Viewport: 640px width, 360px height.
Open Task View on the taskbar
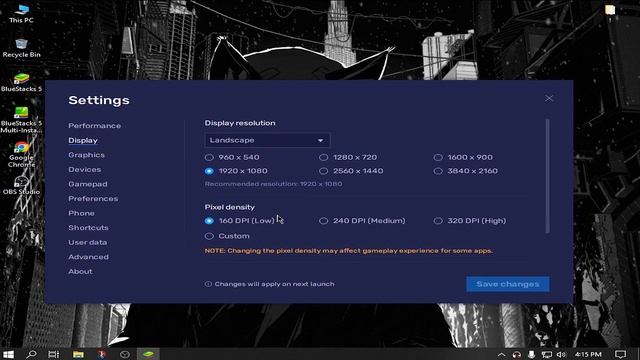click(x=53, y=354)
